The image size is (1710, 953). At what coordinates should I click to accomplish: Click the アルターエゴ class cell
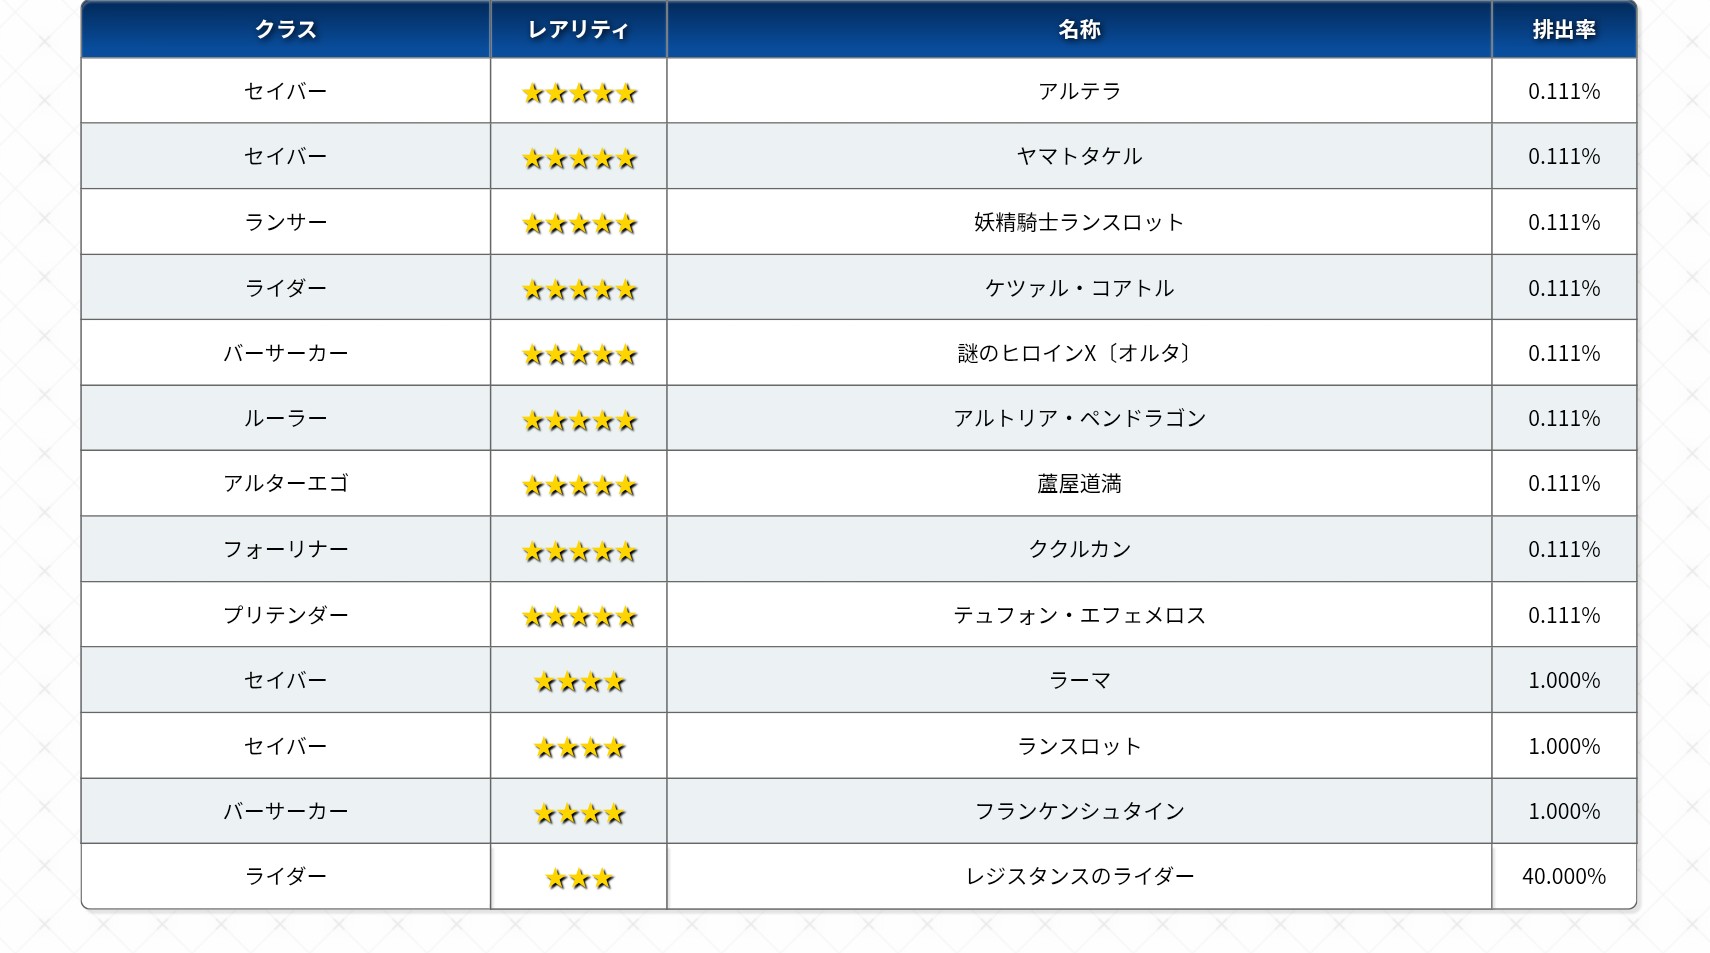285,484
